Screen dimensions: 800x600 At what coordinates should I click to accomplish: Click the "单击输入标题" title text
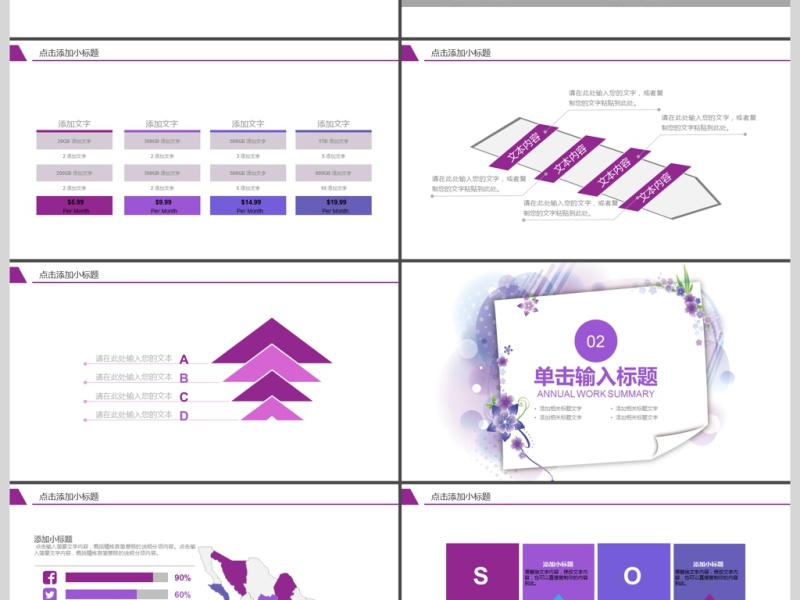595,372
